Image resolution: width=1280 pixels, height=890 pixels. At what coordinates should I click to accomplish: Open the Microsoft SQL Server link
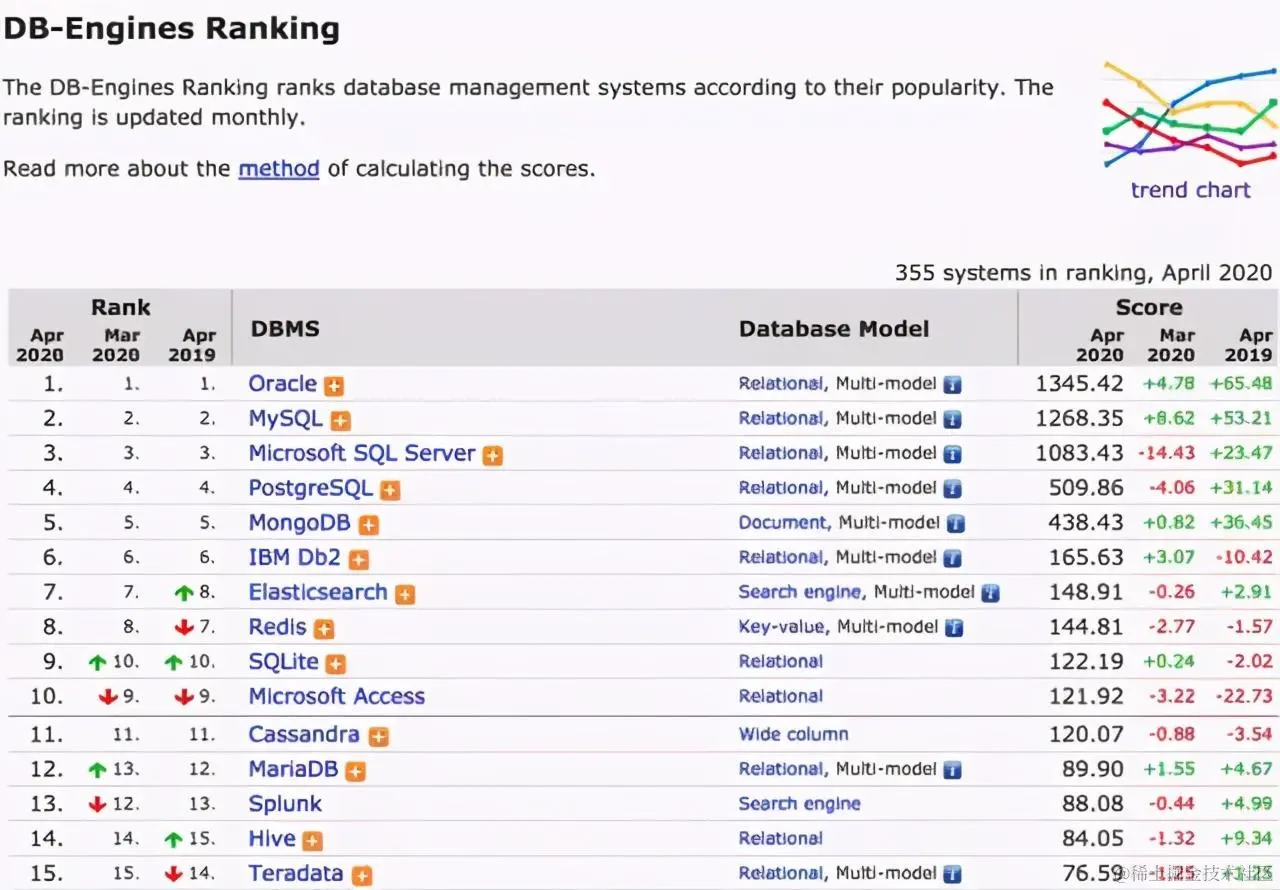pyautogui.click(x=362, y=453)
